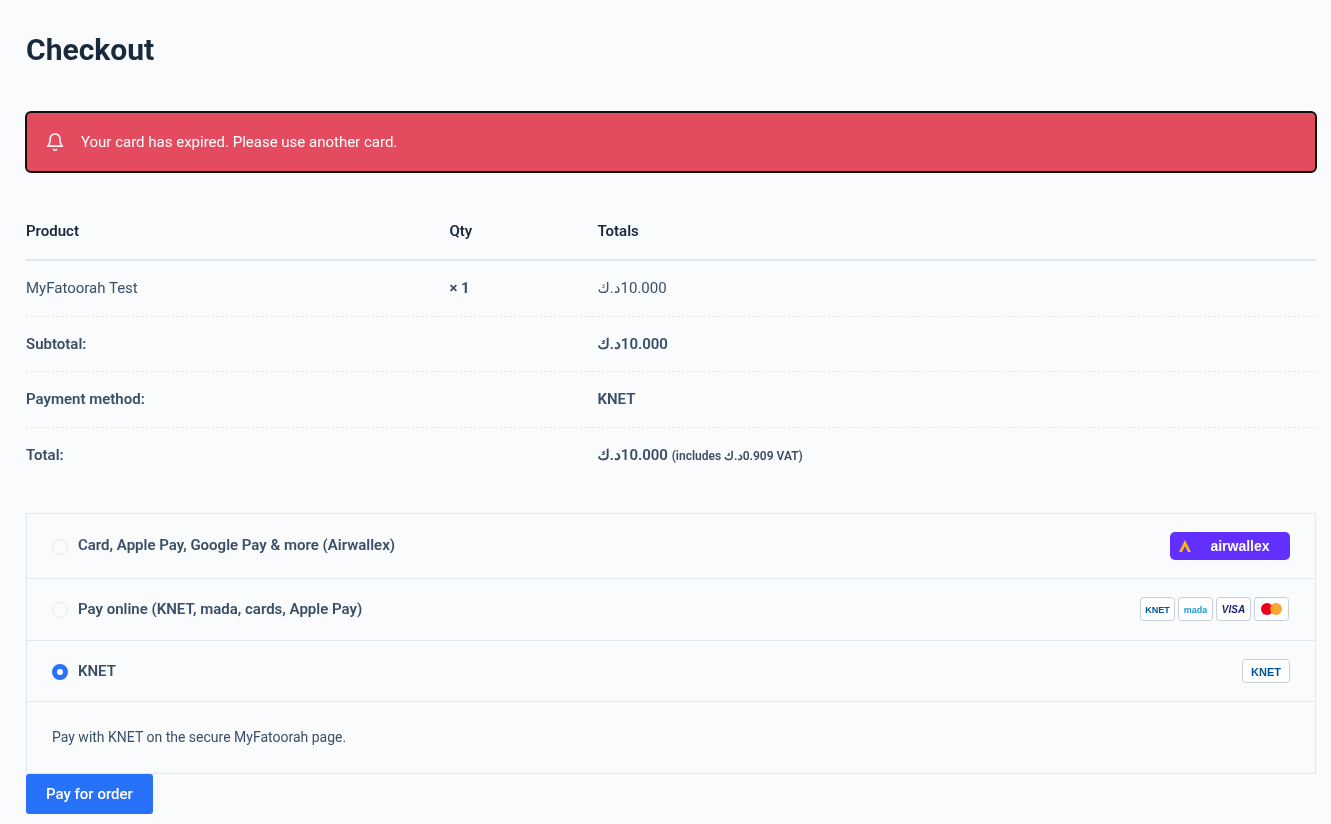Image resolution: width=1331 pixels, height=824 pixels.
Task: Click the Product column header
Action: pos(52,231)
